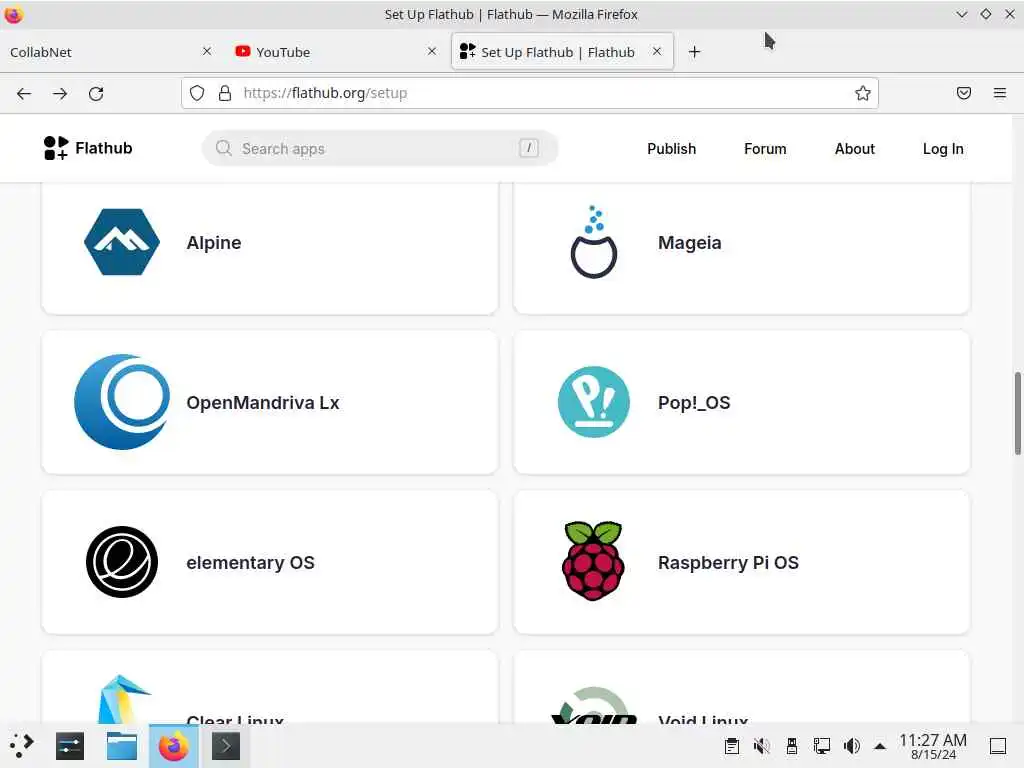
Task: Open Alpine setup instructions
Action: (x=270, y=248)
